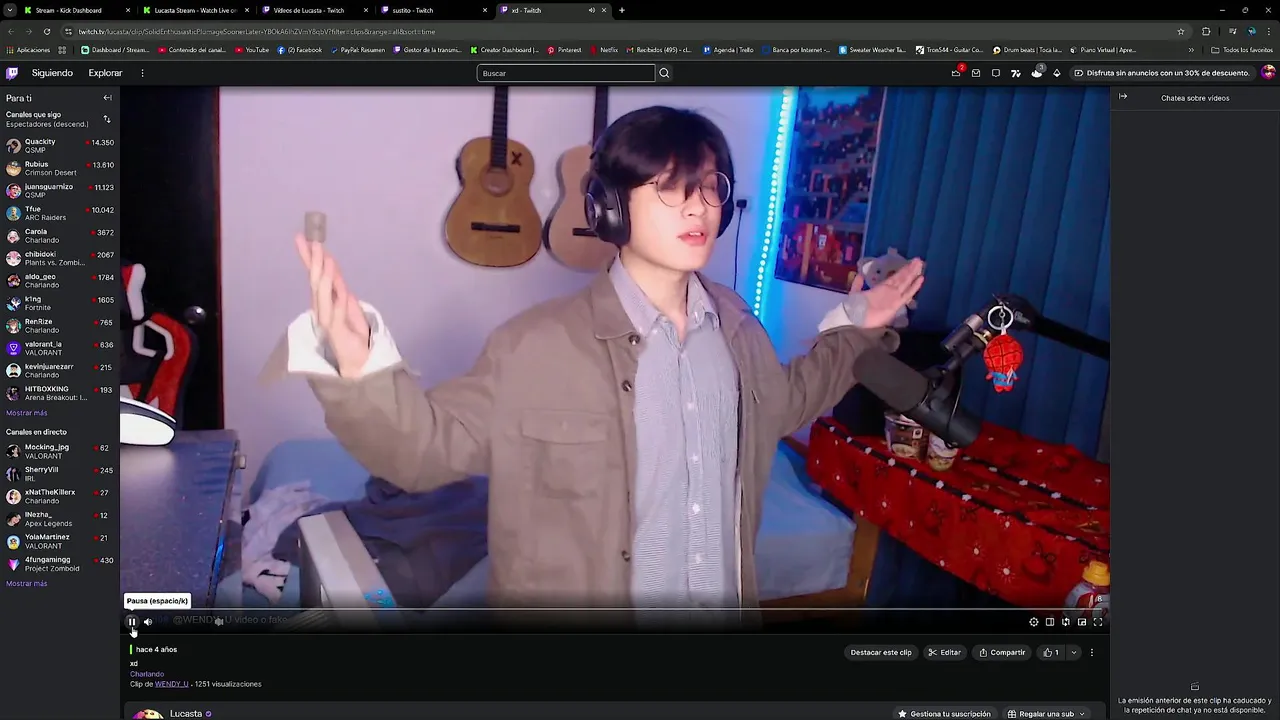Image resolution: width=1280 pixels, height=720 pixels.
Task: Open the dropdown arrow beside like count
Action: 1074,652
